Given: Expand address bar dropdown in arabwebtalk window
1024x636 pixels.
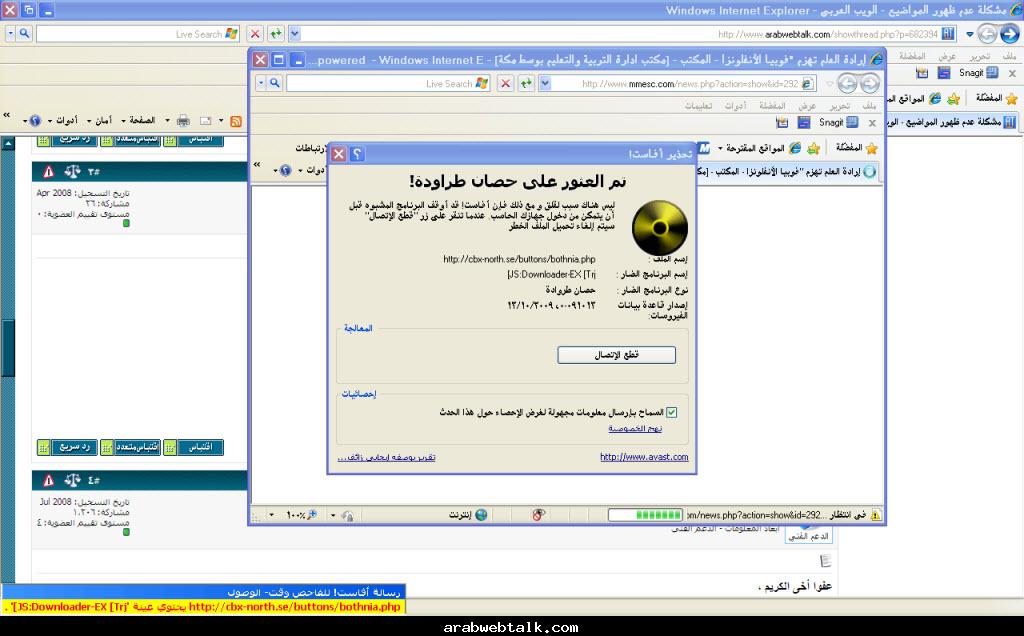Looking at the screenshot, I should click(295, 33).
